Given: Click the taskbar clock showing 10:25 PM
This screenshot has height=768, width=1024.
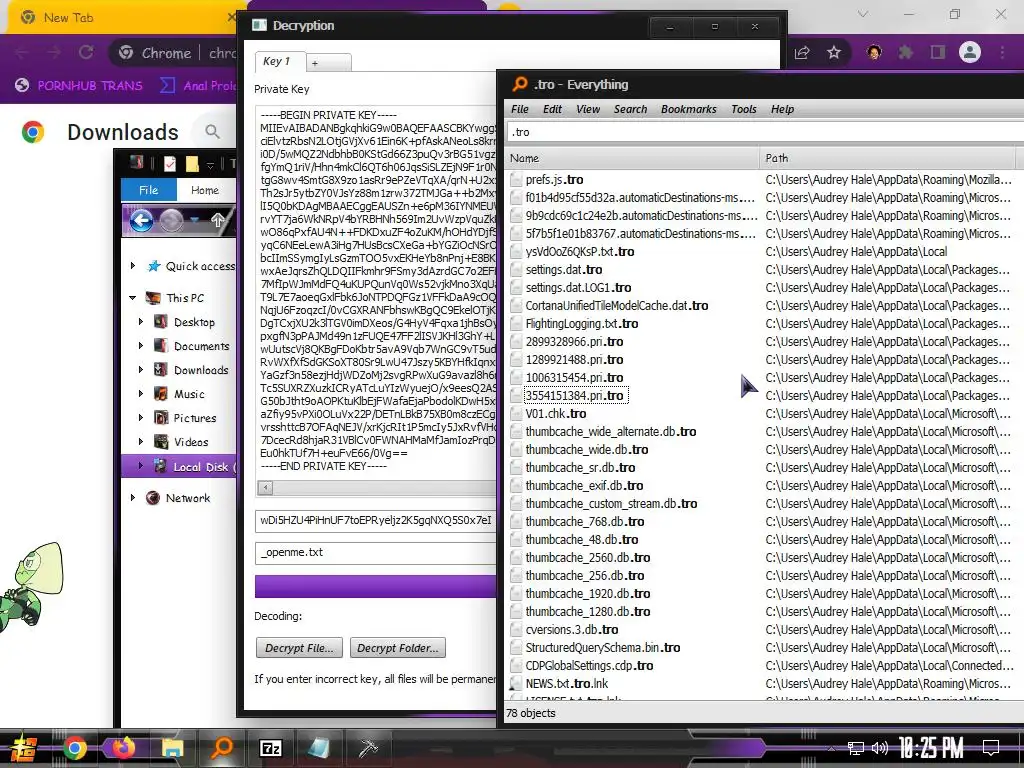Looking at the screenshot, I should coord(930,748).
